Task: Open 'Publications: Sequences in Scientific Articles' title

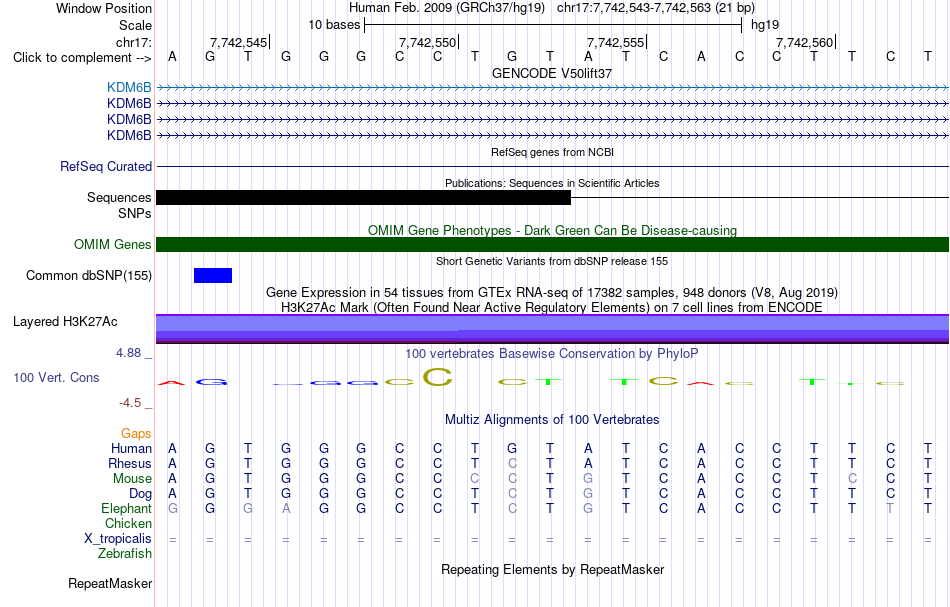Action: pos(552,183)
